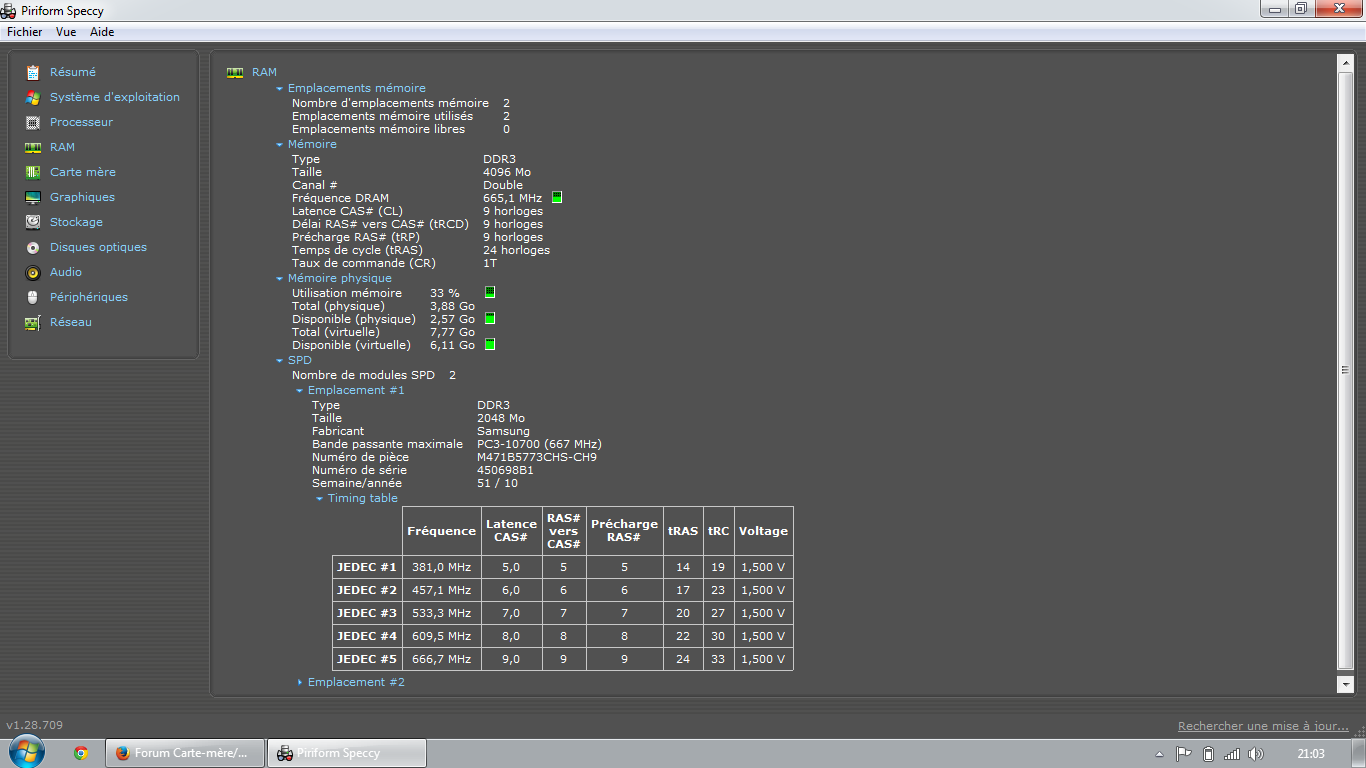
Task: Click the Action Center flag tray icon
Action: click(1184, 754)
